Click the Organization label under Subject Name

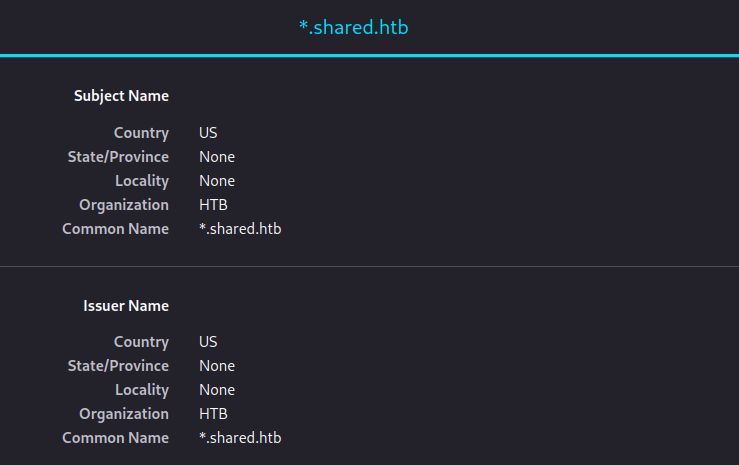point(124,205)
